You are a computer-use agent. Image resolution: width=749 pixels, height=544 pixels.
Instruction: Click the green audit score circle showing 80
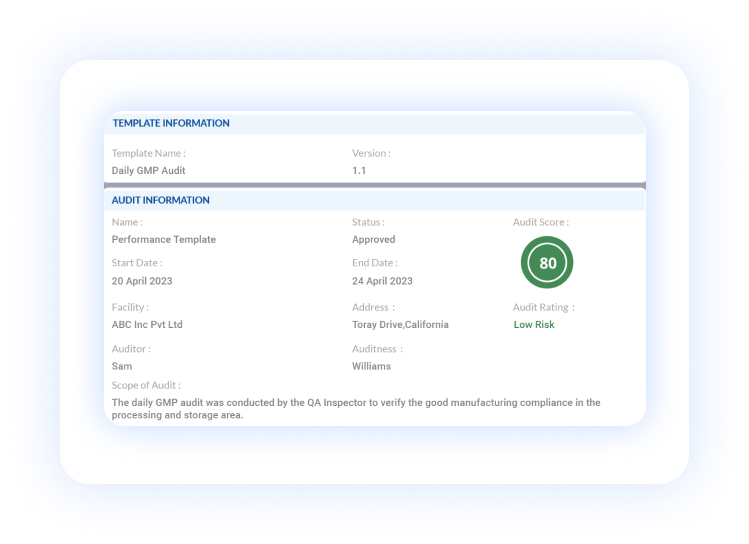pyautogui.click(x=547, y=263)
